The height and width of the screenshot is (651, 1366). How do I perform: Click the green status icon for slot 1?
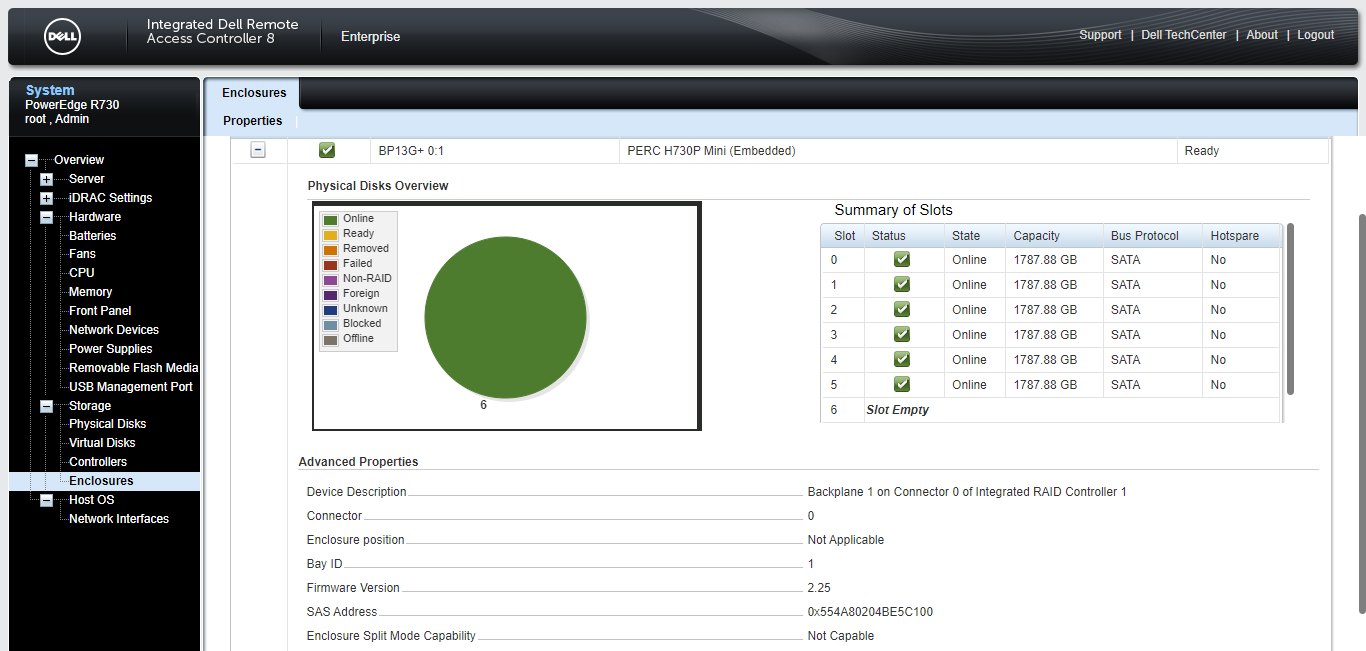click(902, 284)
